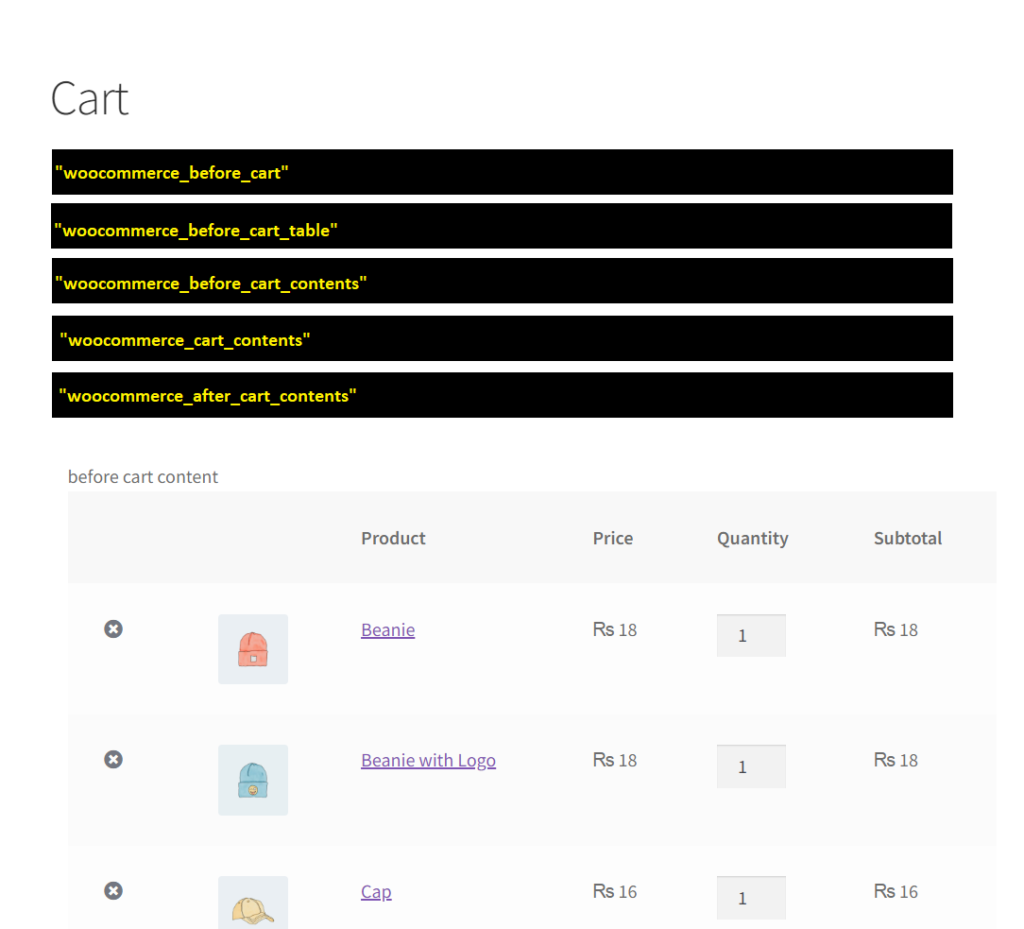Screen dimensions: 1024x929
Task: Click the Subtotal column header
Action: point(908,538)
